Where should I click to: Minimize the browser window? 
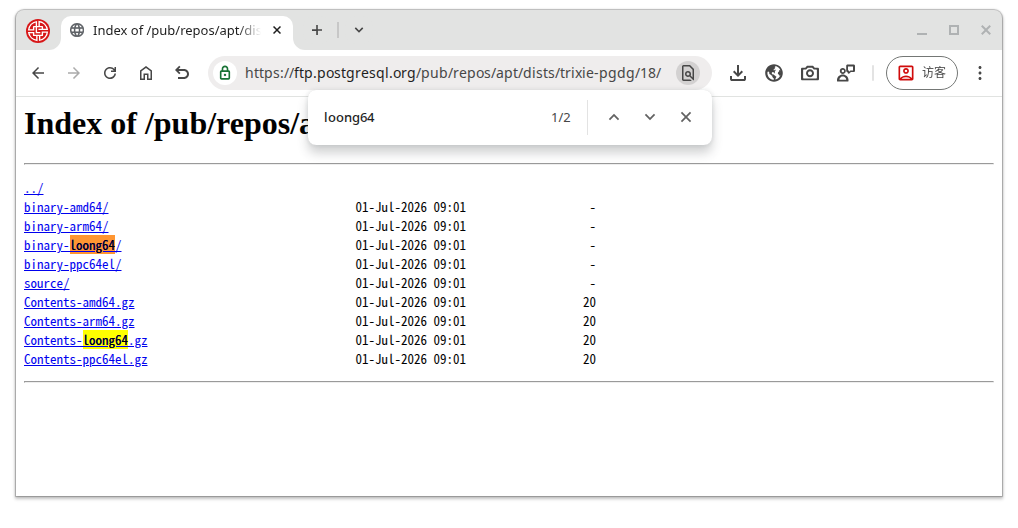tap(922, 31)
